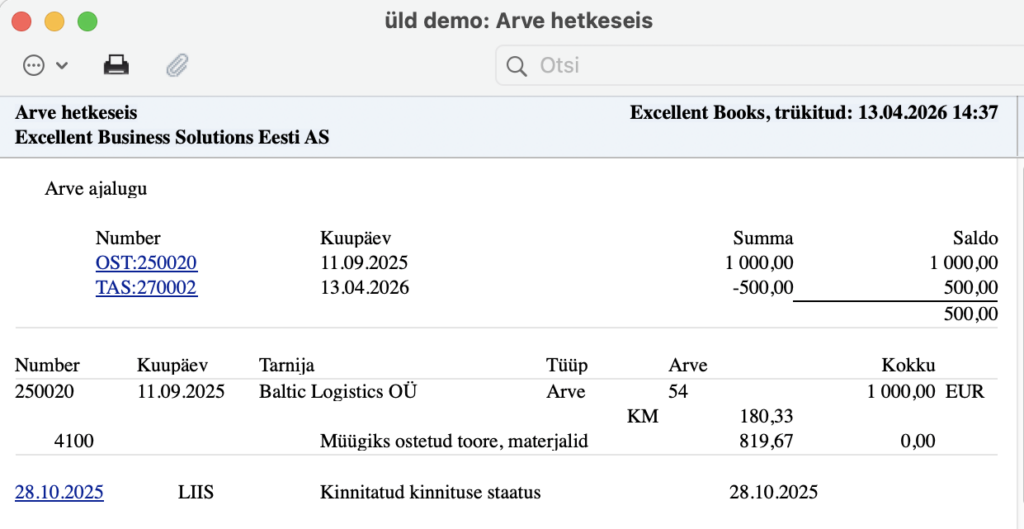
Task: Open attachments with the paperclip icon
Action: (x=177, y=66)
